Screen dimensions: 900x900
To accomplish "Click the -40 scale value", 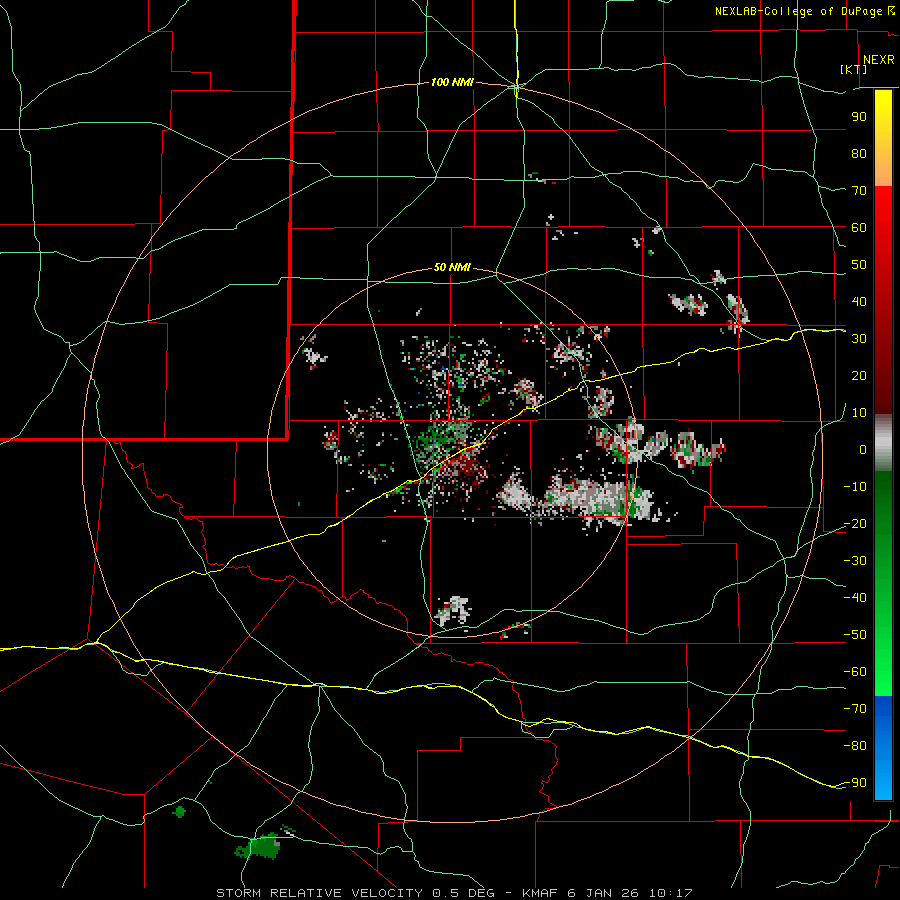I will point(855,598).
